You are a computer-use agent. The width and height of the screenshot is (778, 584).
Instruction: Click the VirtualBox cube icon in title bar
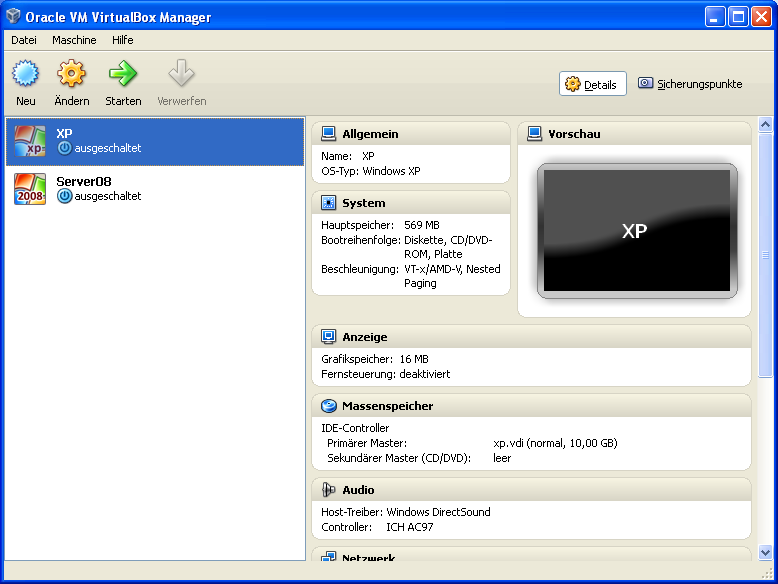[13, 16]
